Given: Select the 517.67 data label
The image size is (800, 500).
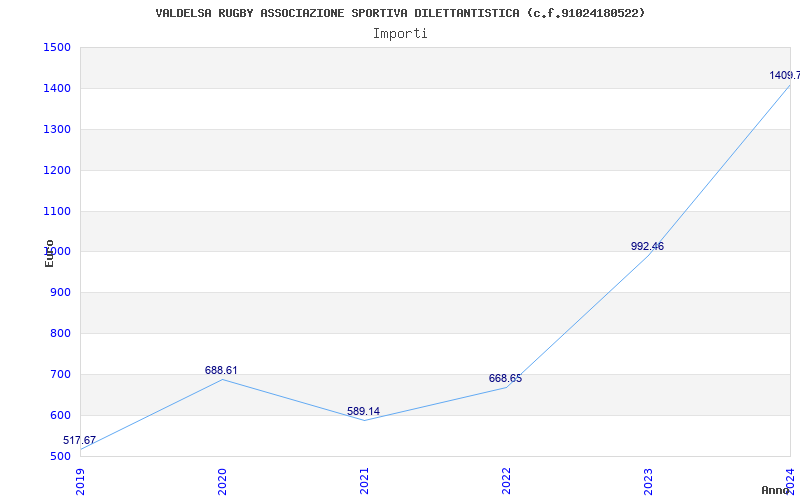Looking at the screenshot, I should point(79,440).
